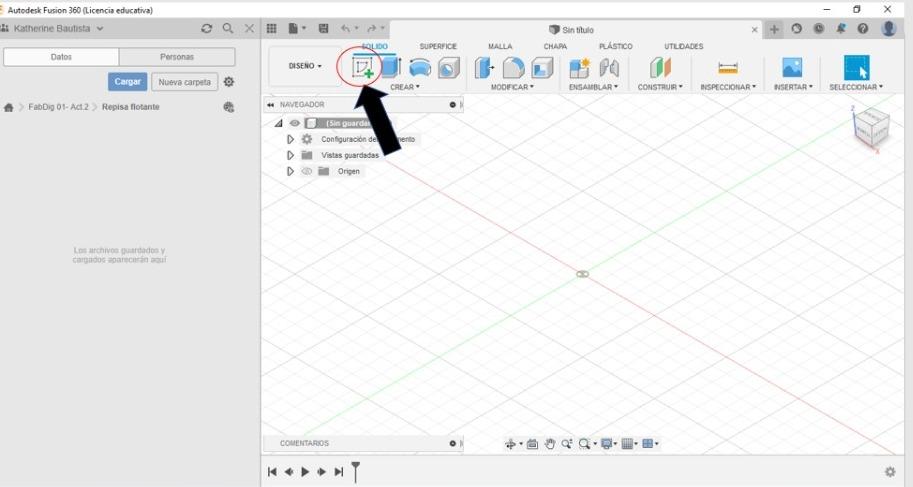Open the MODIFICAR dropdown menu
This screenshot has height=487, width=913.
point(512,87)
